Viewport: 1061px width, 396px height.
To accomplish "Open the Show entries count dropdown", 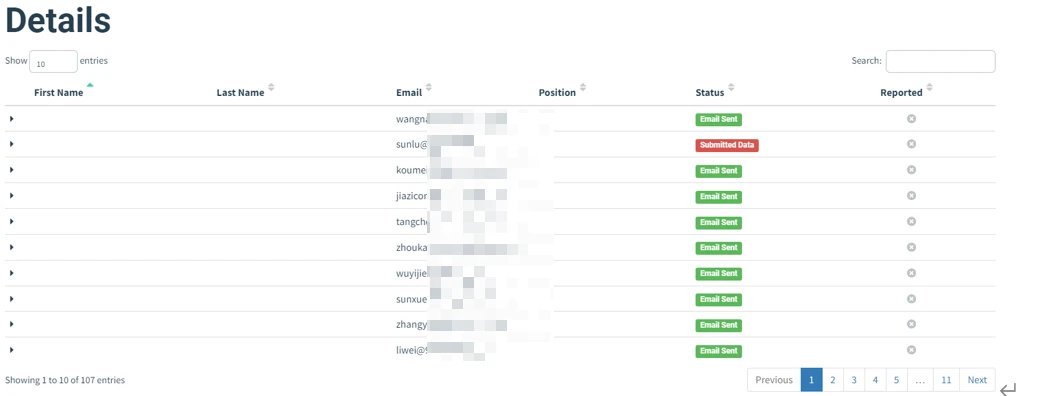I will coord(53,62).
